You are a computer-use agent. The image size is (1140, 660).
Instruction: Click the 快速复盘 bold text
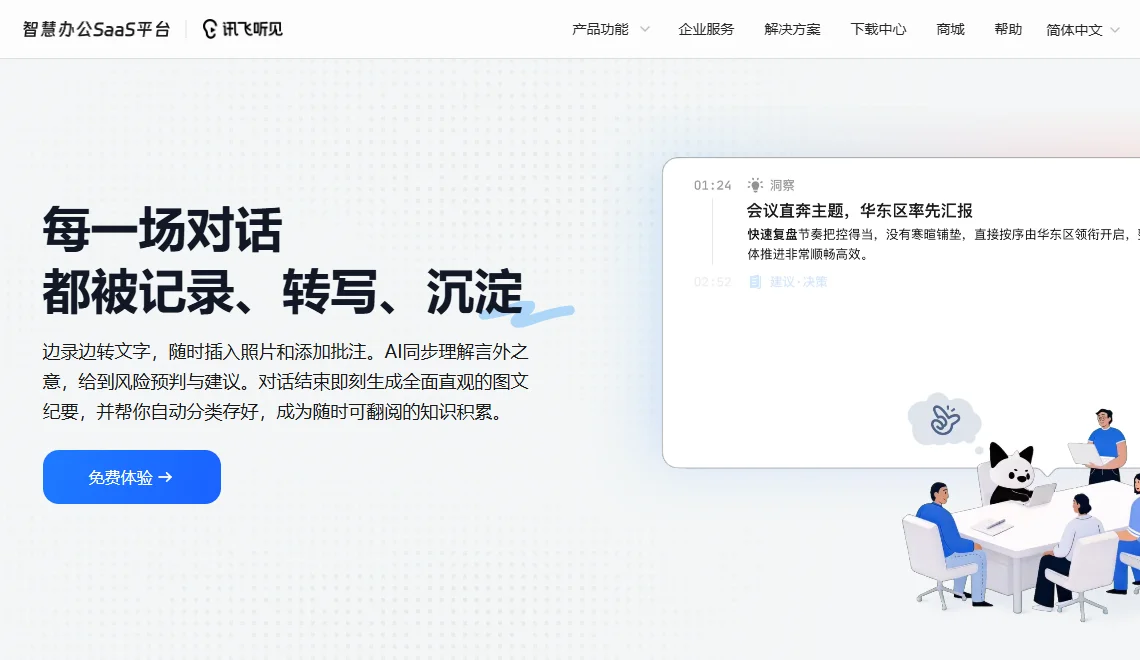(x=772, y=234)
